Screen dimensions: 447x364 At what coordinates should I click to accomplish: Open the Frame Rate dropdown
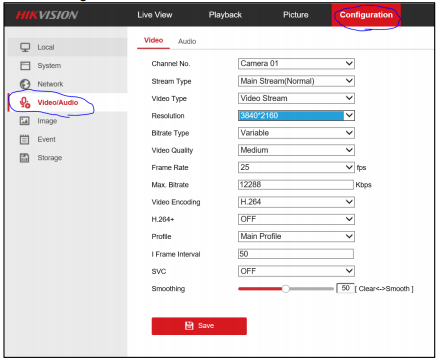(296, 167)
